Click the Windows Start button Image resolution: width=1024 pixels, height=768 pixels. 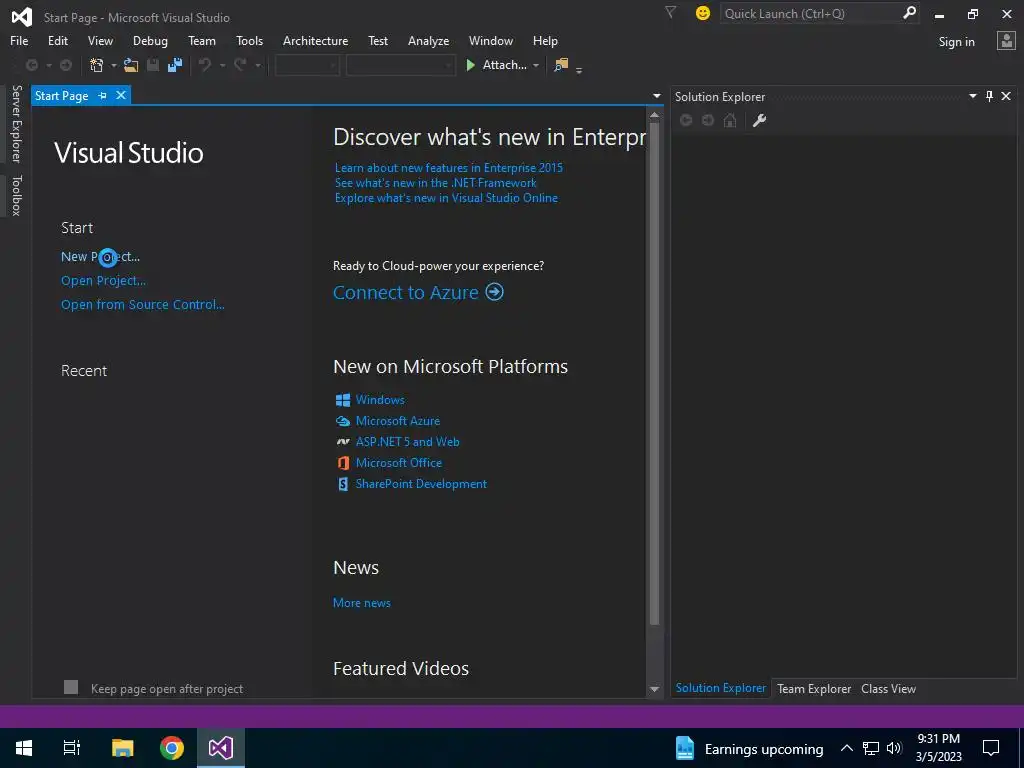pyautogui.click(x=24, y=748)
